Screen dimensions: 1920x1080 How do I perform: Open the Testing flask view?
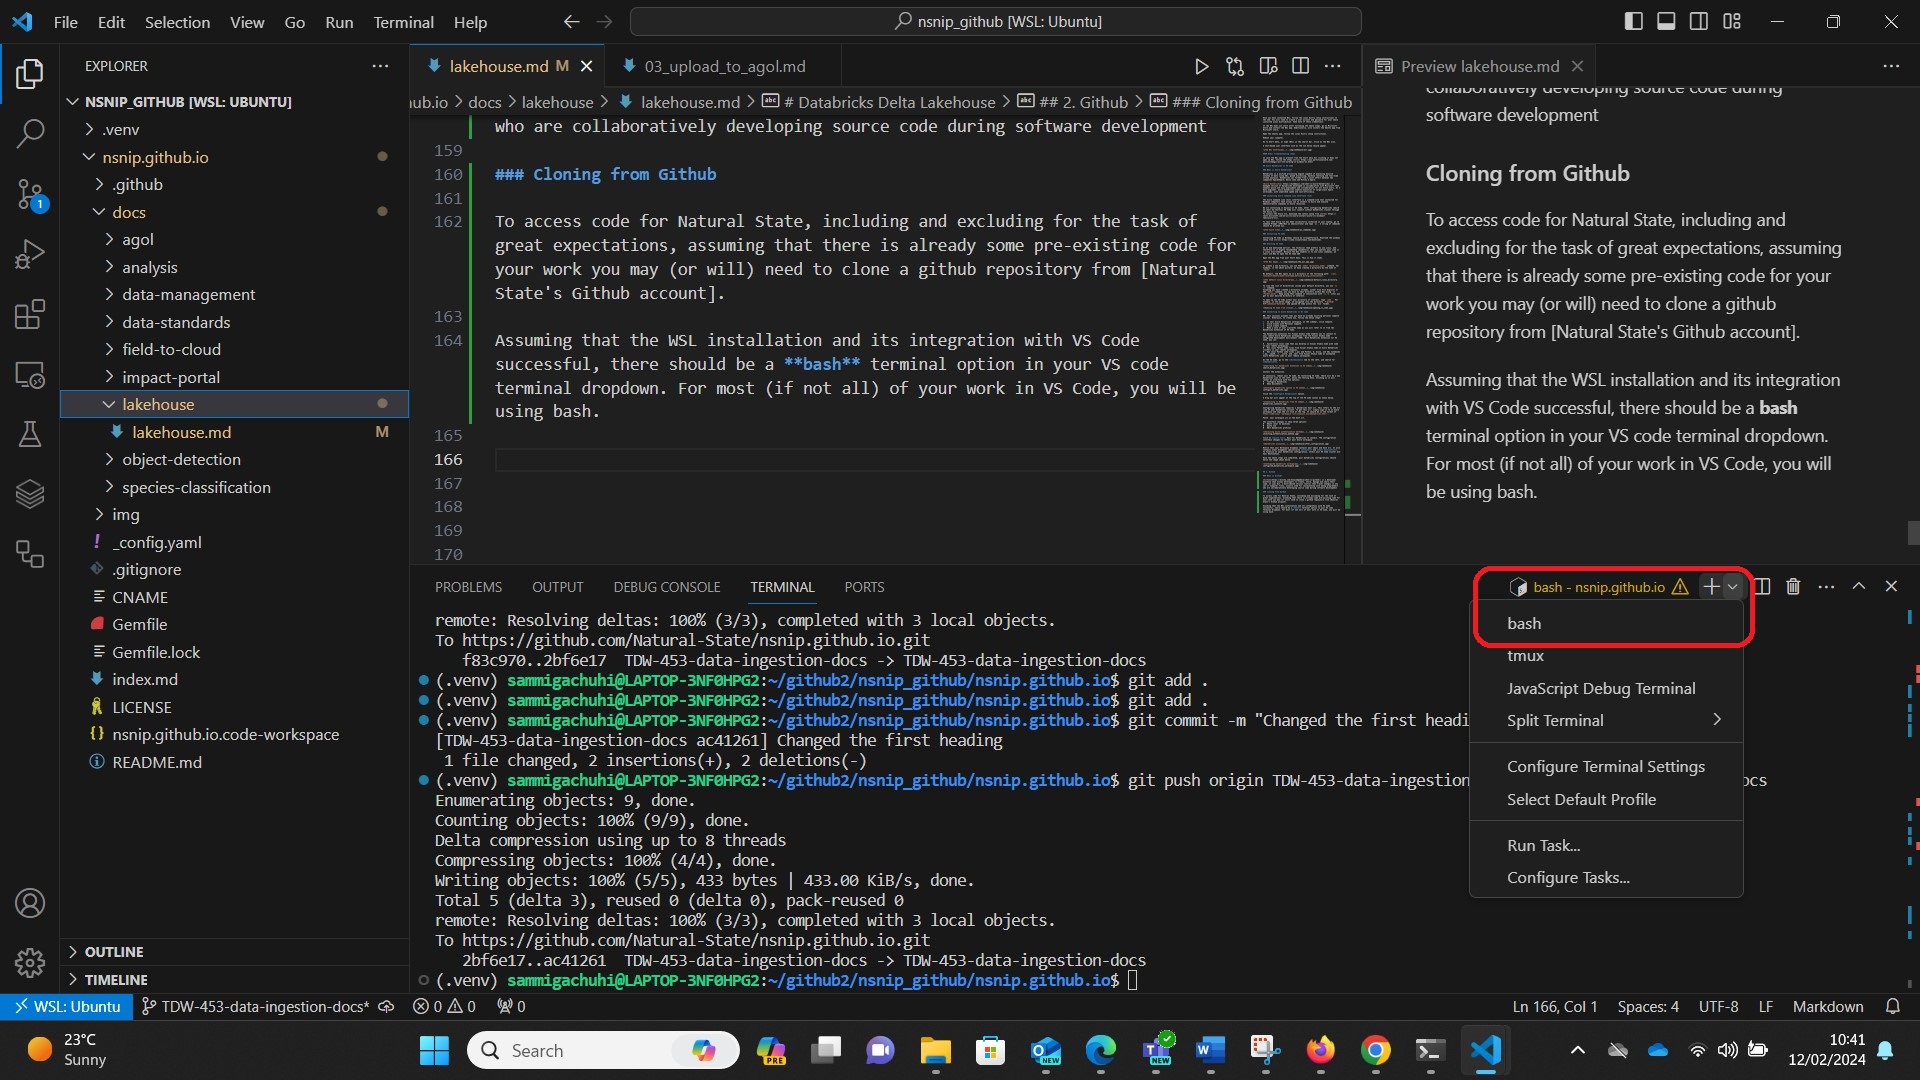click(30, 434)
